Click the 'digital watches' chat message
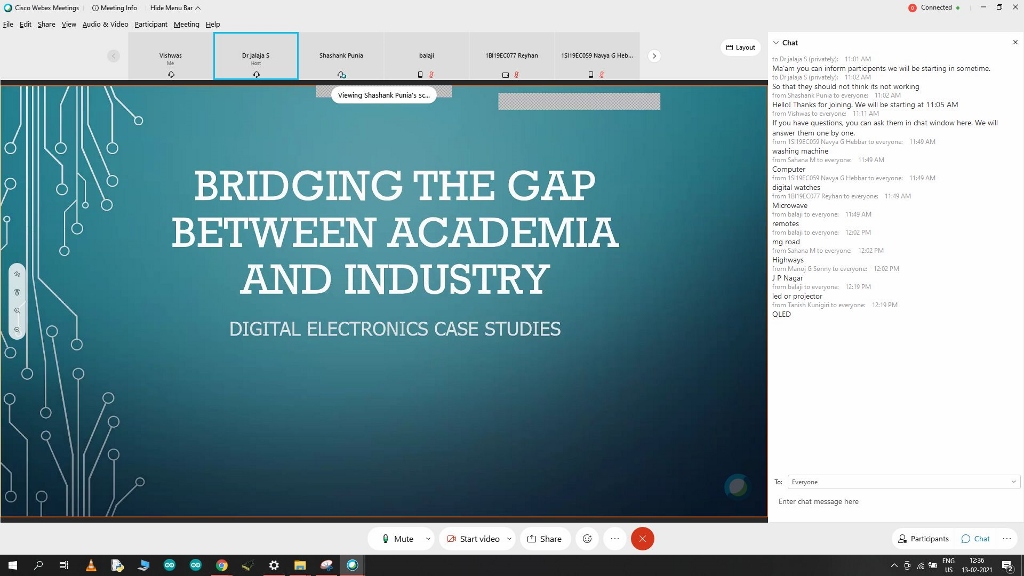Viewport: 1024px width, 576px height. (796, 187)
